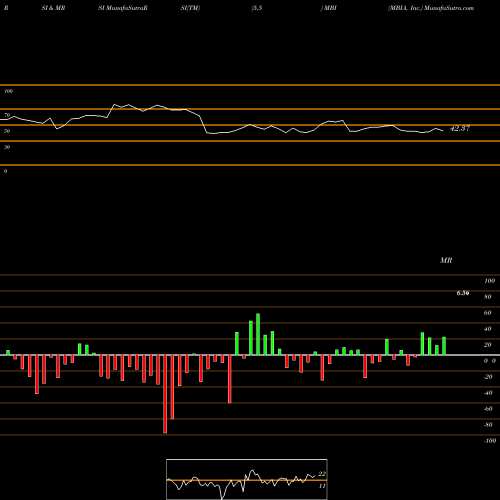500x500 pixels.
Task: Click the 6.56 value above the bar chart
Action: (463, 293)
